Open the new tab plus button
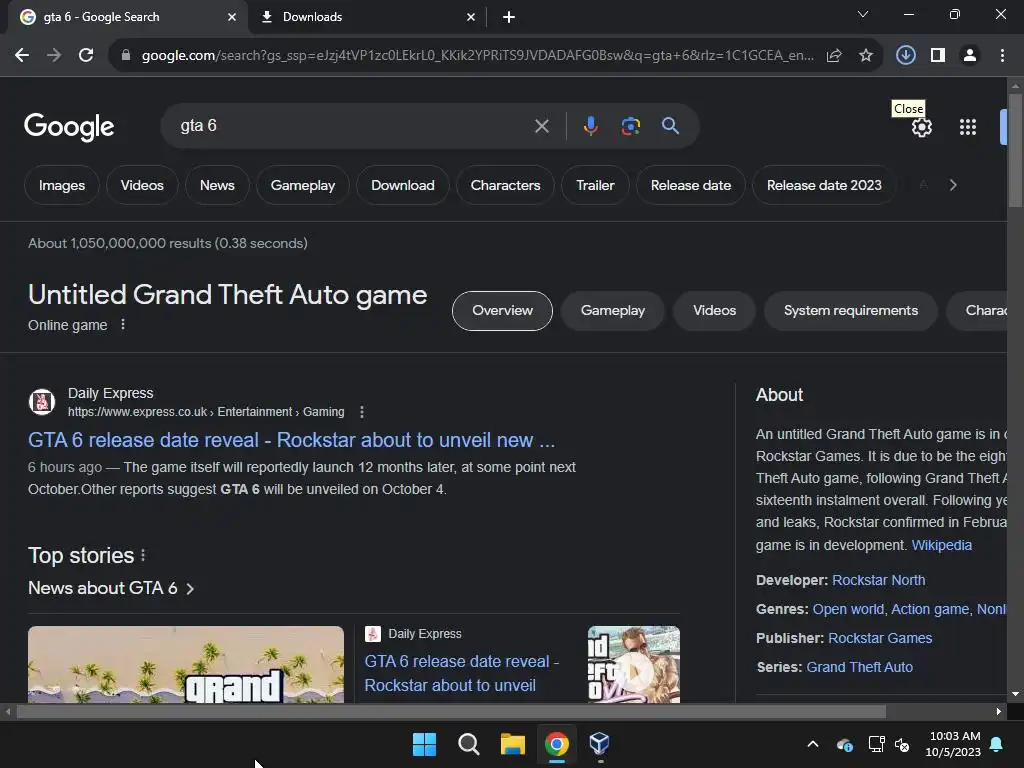The width and height of the screenshot is (1024, 768). (509, 17)
